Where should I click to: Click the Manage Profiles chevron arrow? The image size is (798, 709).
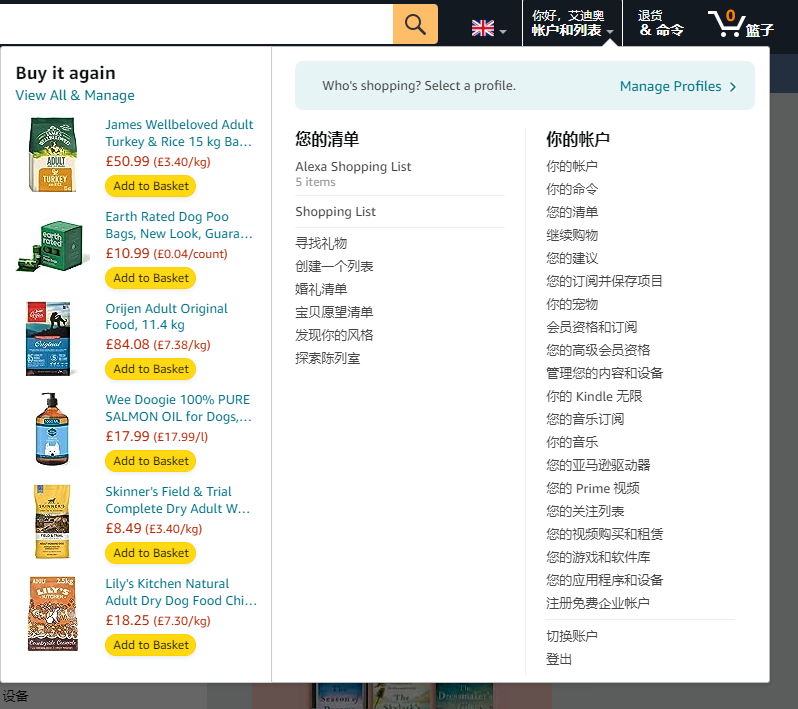(x=733, y=87)
